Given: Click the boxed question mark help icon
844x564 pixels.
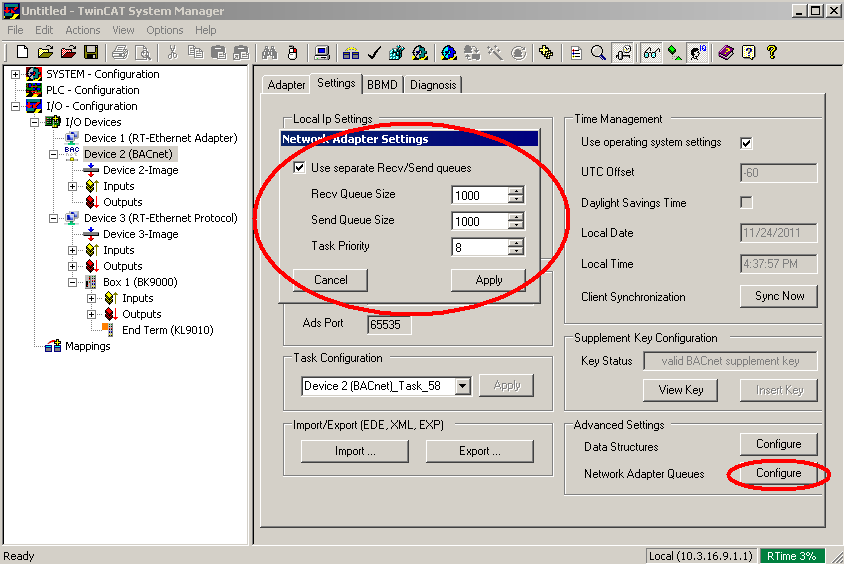Looking at the screenshot, I should [x=749, y=52].
